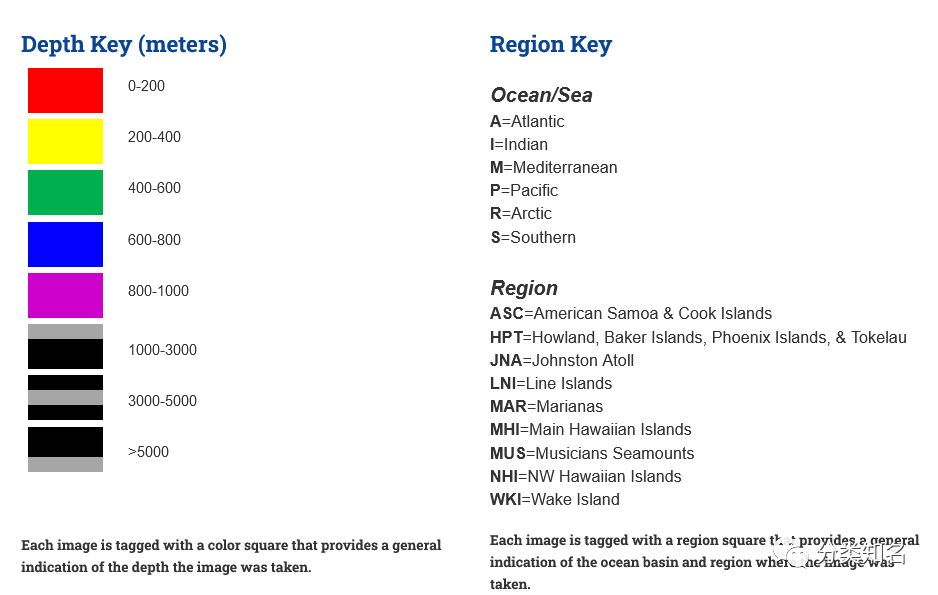The height and width of the screenshot is (595, 938).
Task: Click the Region Key heading
Action: point(550,45)
